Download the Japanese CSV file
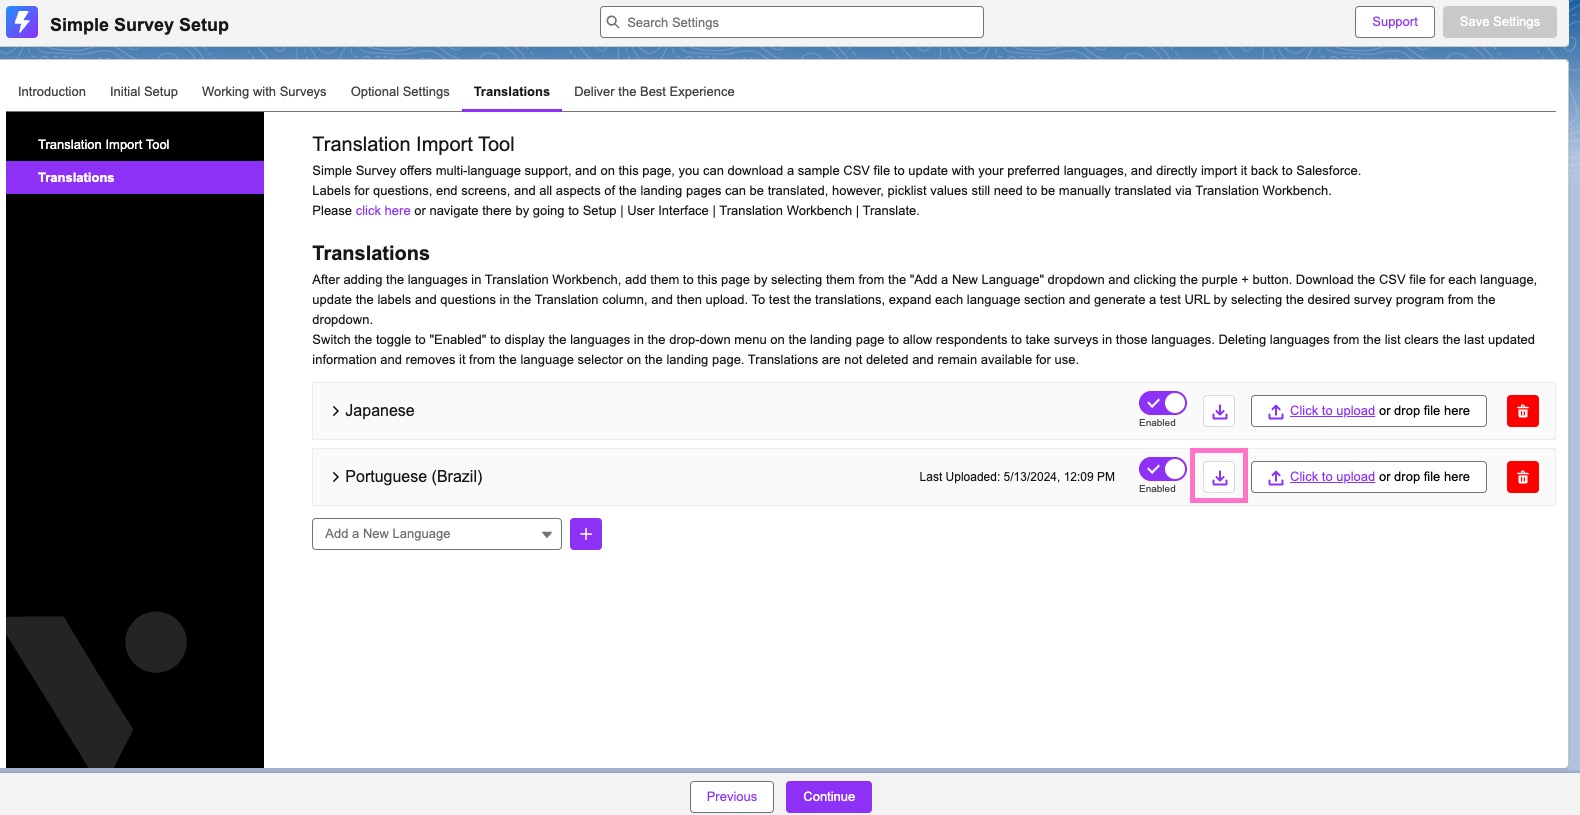1580x815 pixels. pos(1219,411)
